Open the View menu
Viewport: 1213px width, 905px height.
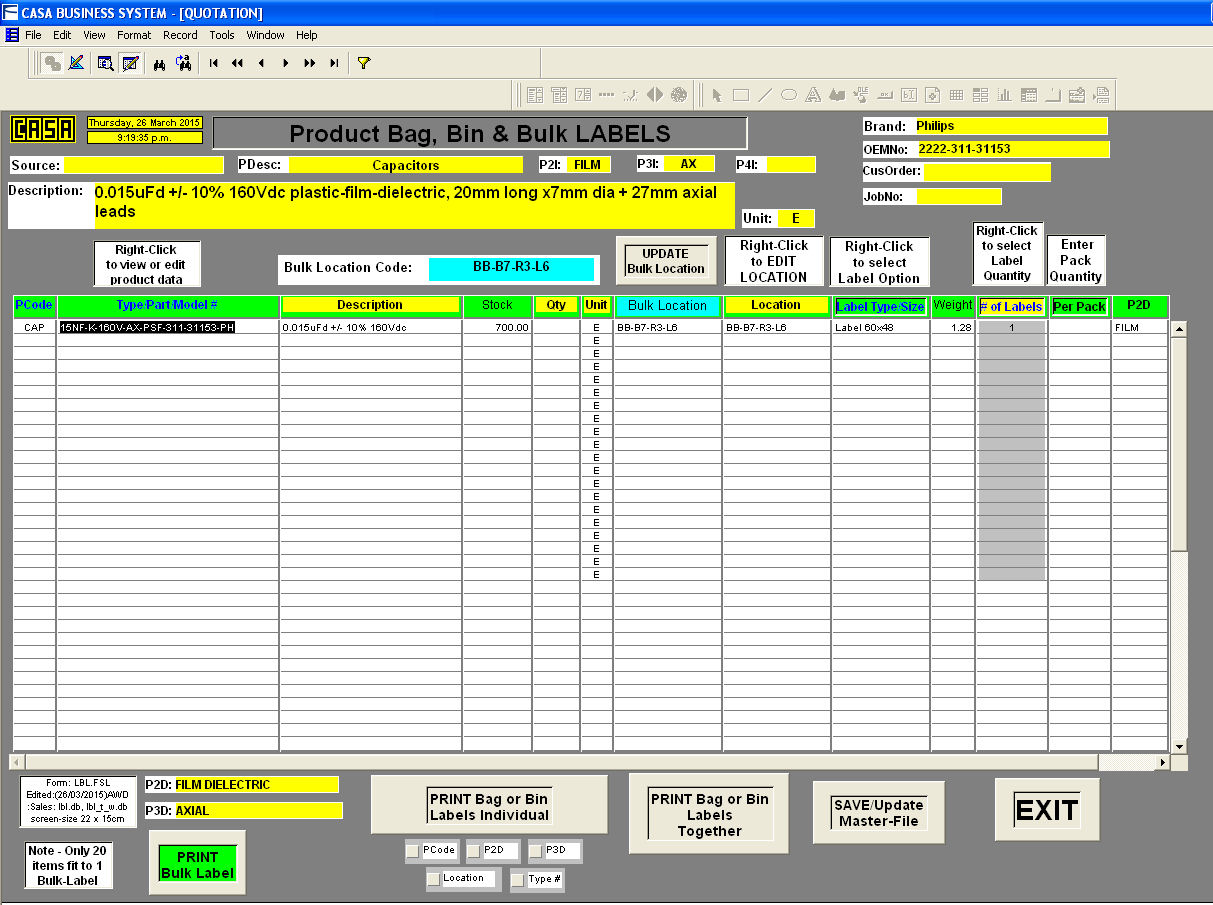(x=94, y=35)
